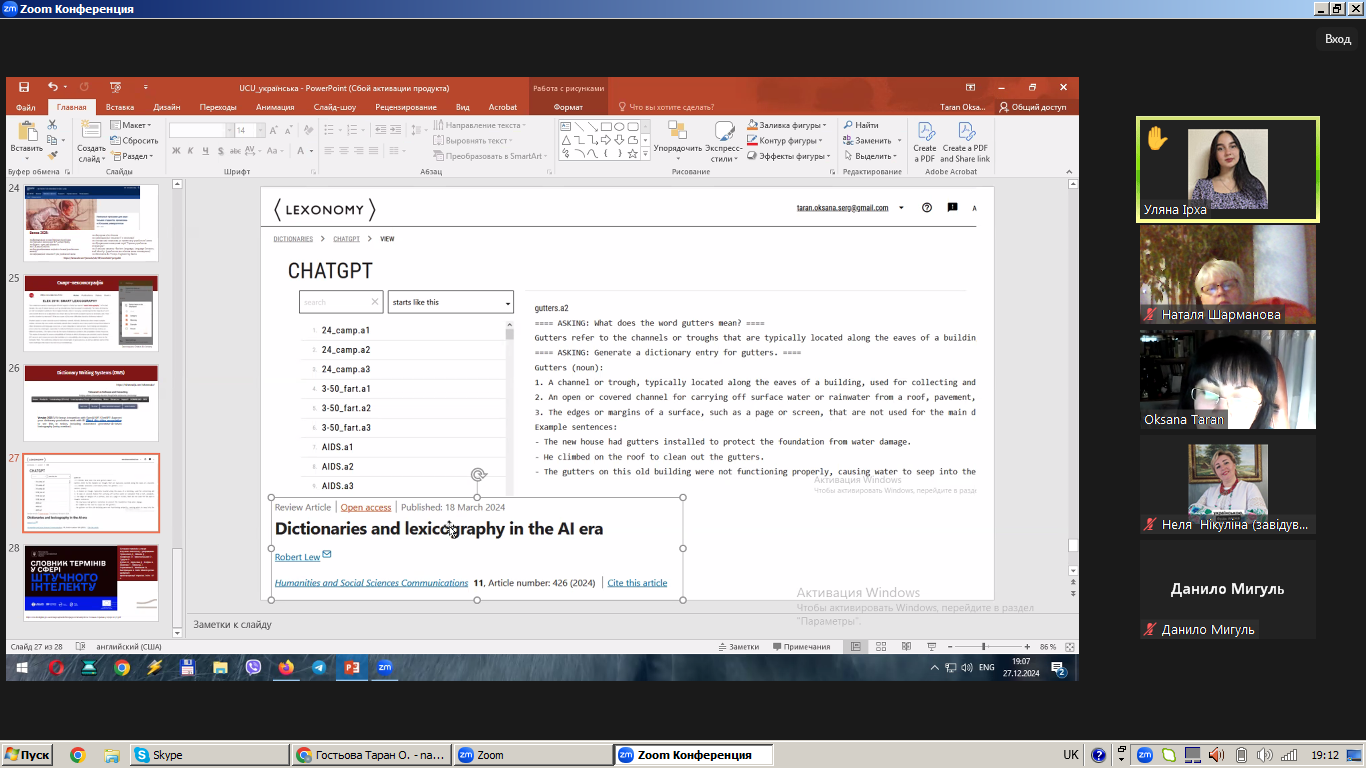The image size is (1366, 768).
Task: Select the oval shape in gallery
Action: coord(619,126)
